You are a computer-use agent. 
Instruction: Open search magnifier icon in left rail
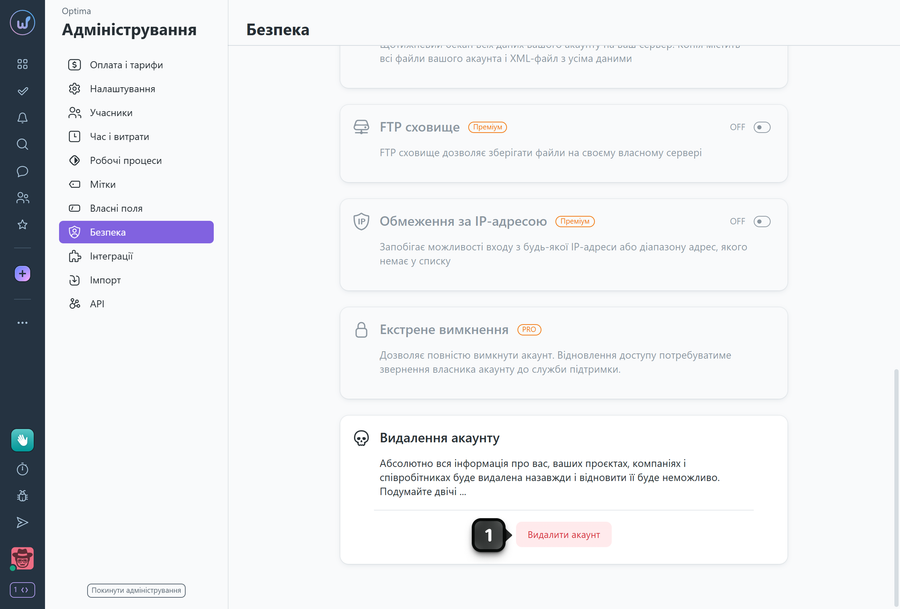pos(22,144)
